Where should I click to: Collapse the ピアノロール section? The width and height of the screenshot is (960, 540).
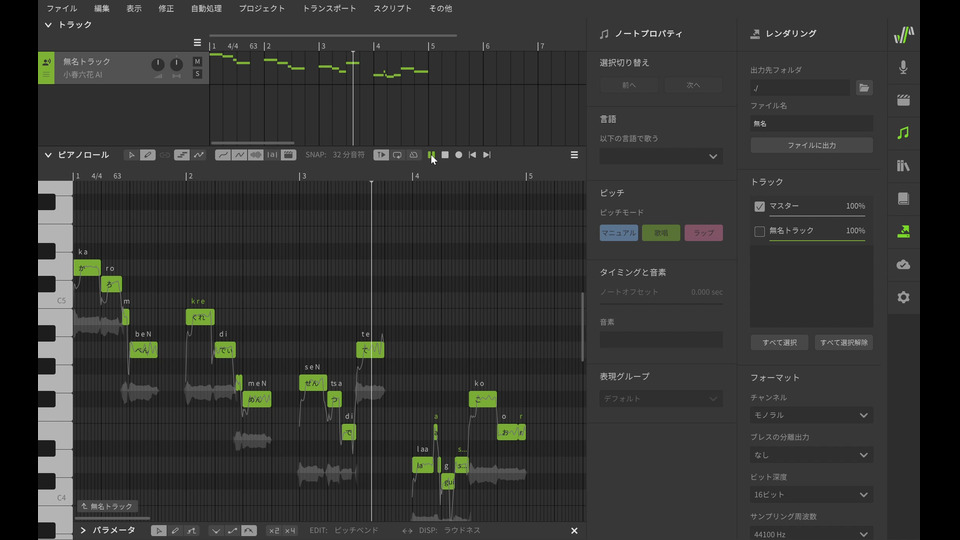(x=48, y=155)
